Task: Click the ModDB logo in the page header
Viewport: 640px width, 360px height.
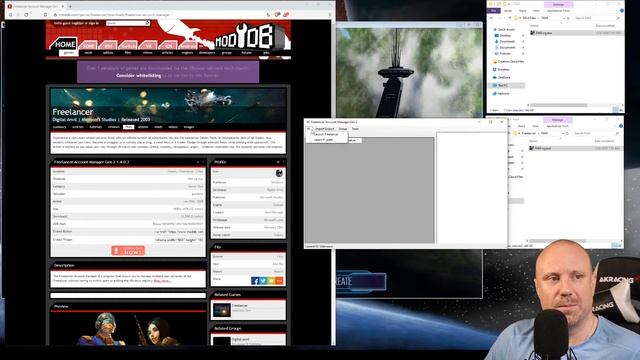Action: pos(250,38)
